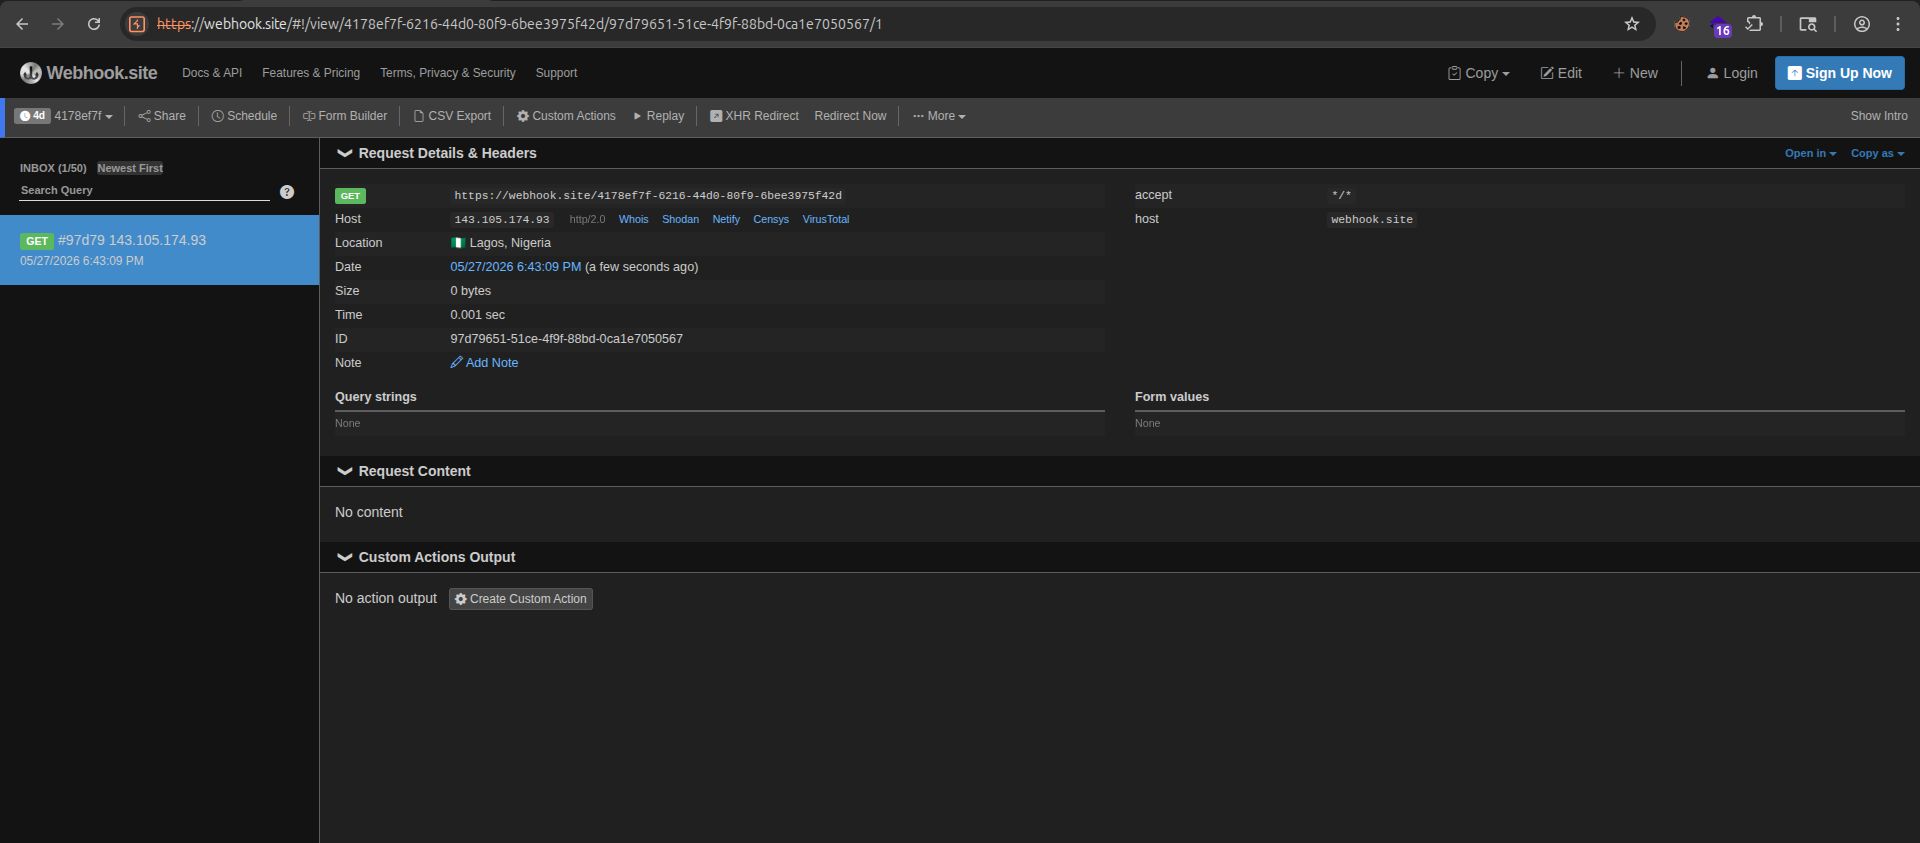Image resolution: width=1920 pixels, height=843 pixels.
Task: Create a New URL
Action: pyautogui.click(x=1635, y=73)
